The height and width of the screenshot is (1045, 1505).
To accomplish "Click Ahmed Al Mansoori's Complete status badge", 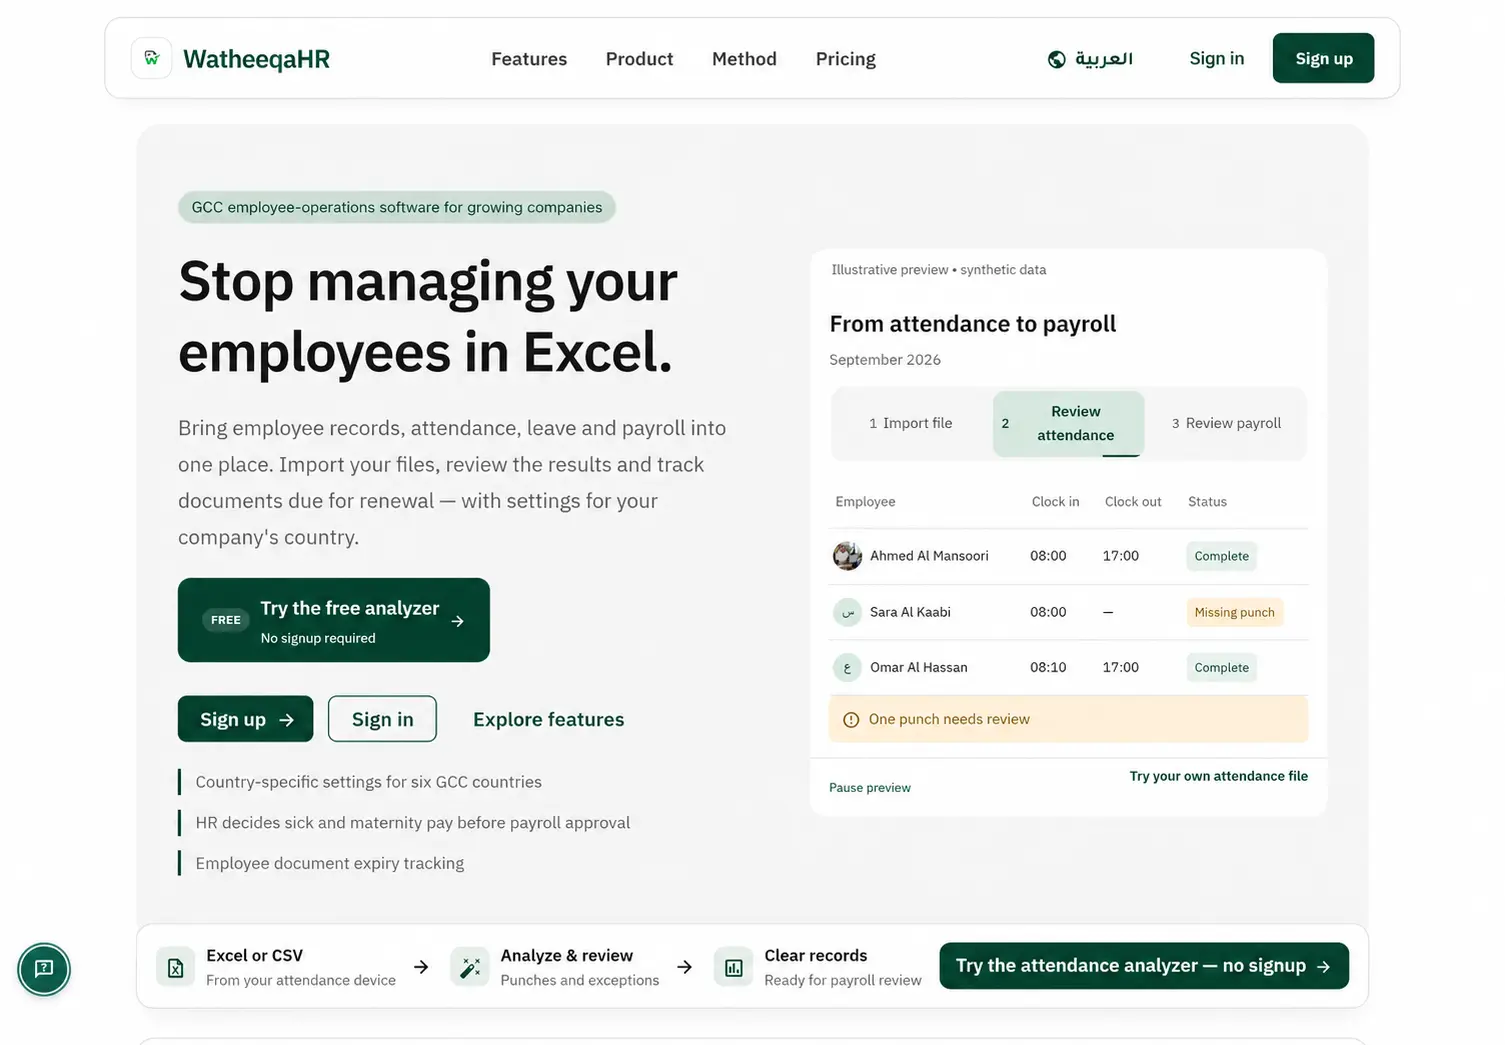I will (1222, 556).
